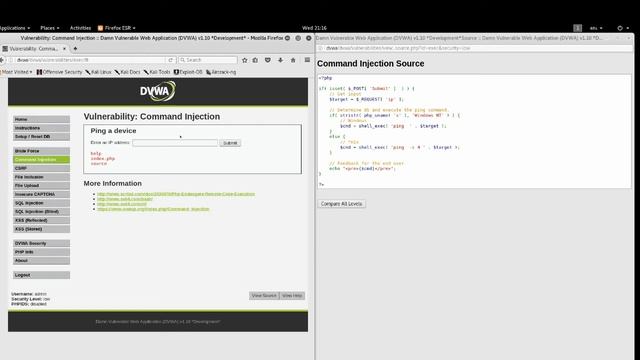
Task: Open the Kali Linux bookmark
Action: pyautogui.click(x=98, y=72)
